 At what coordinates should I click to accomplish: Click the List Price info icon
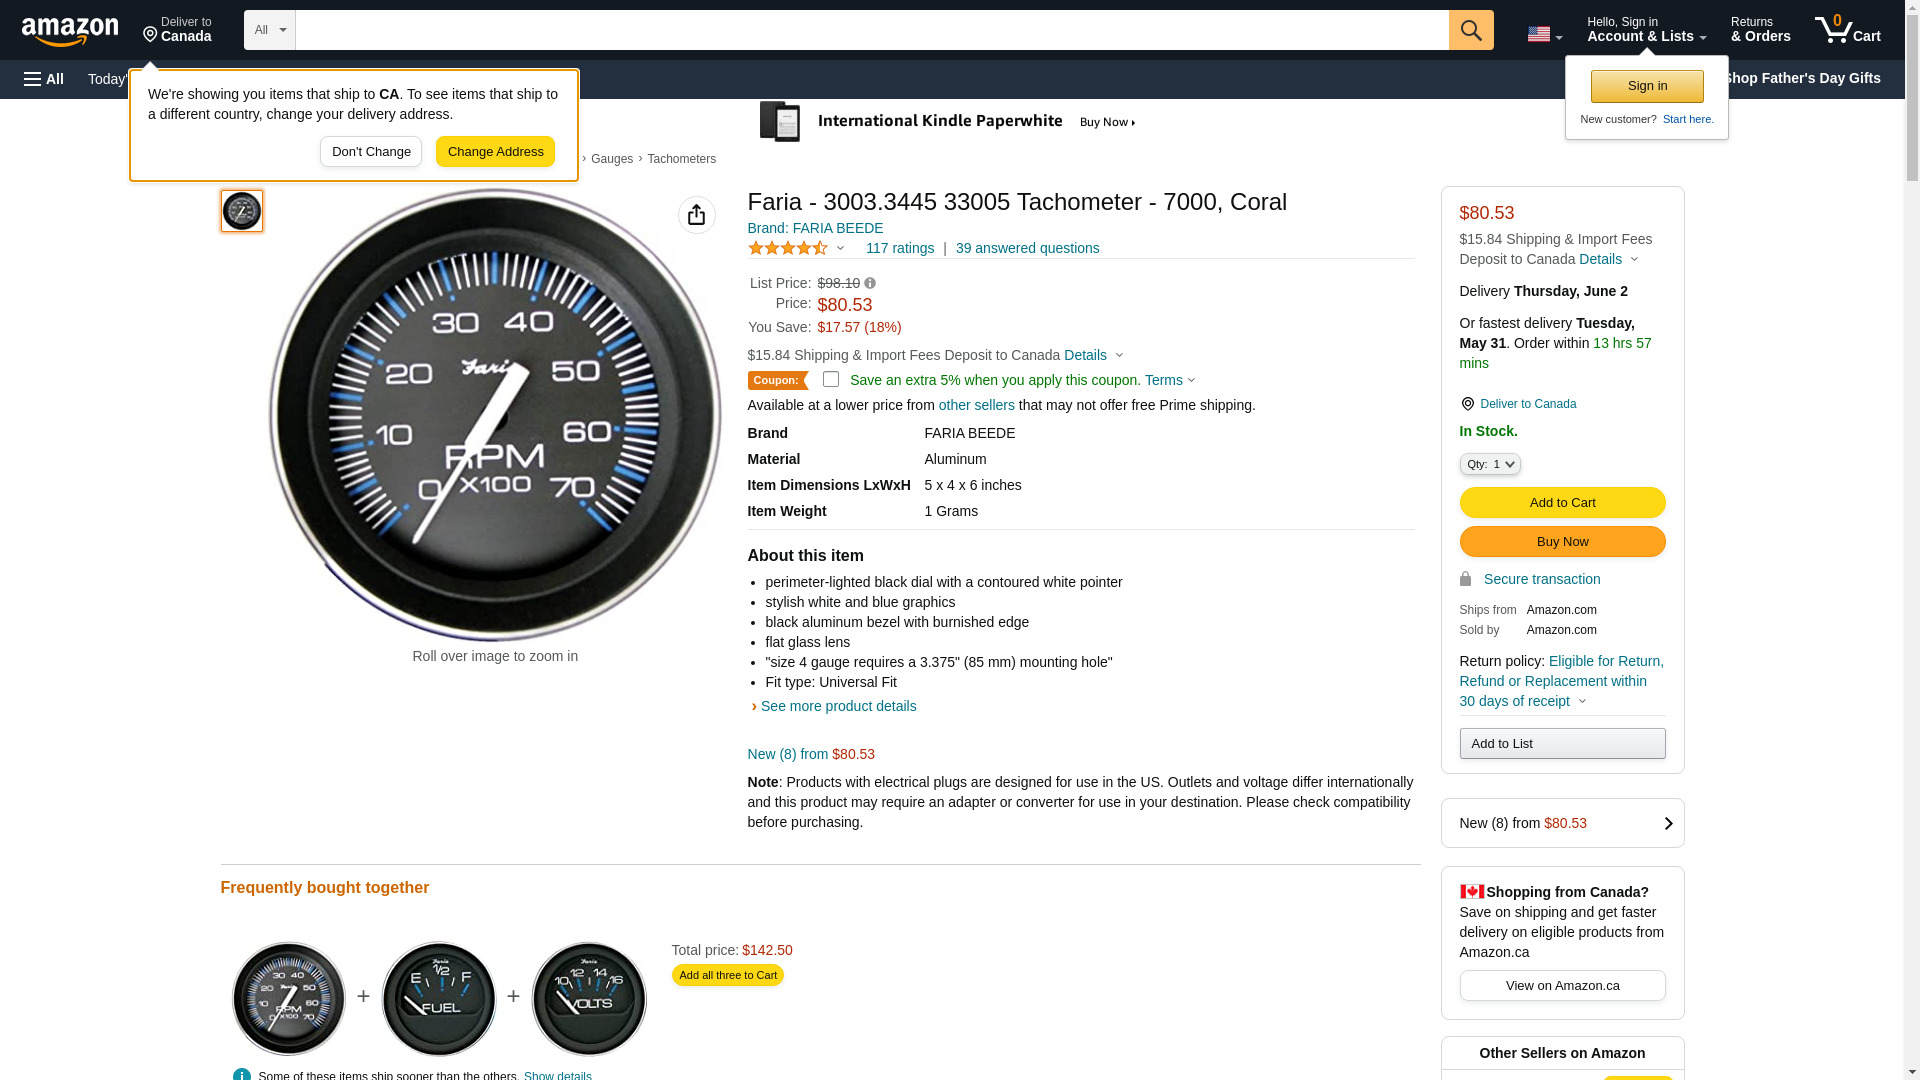click(870, 283)
